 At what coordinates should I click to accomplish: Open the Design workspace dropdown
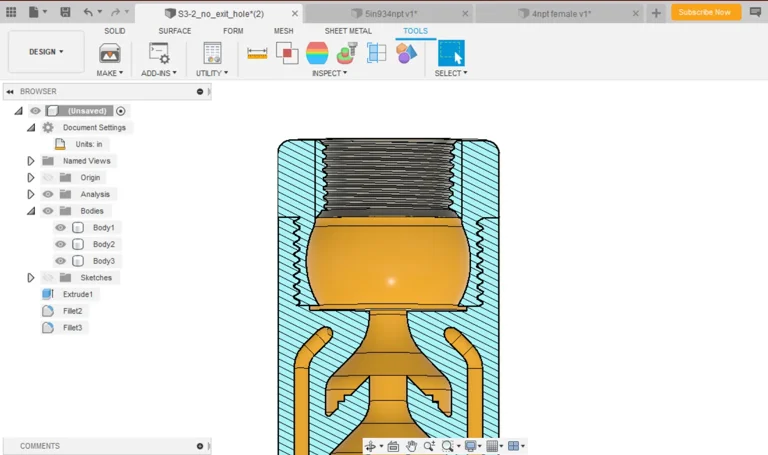[46, 52]
